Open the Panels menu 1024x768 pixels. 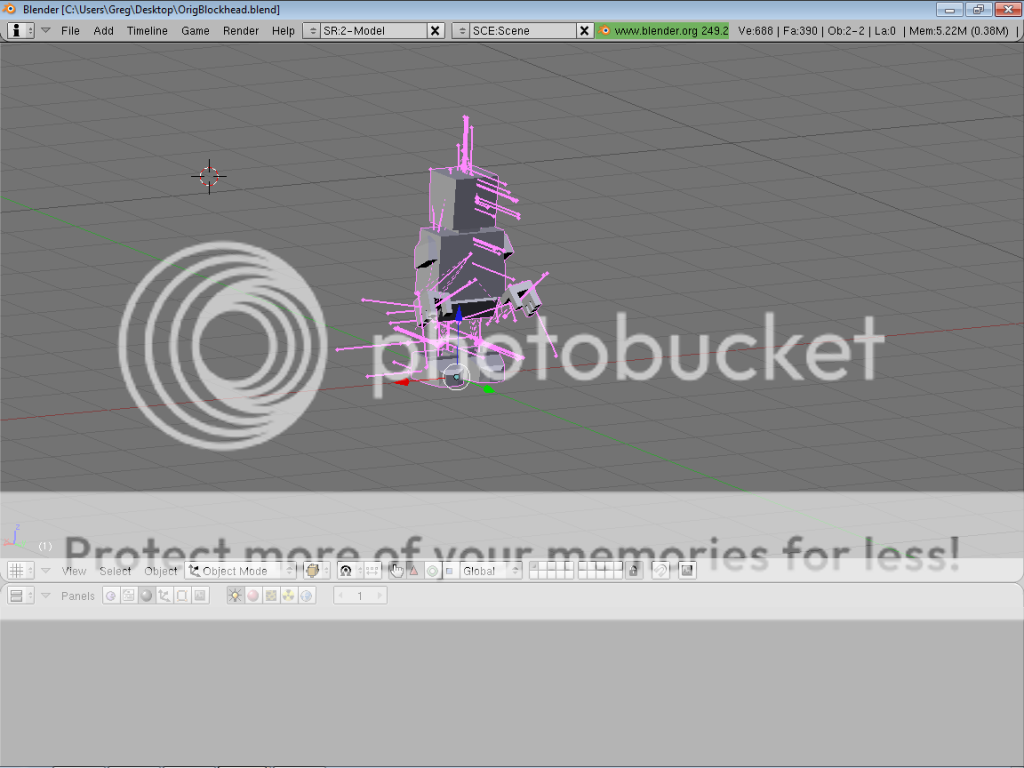(78, 596)
